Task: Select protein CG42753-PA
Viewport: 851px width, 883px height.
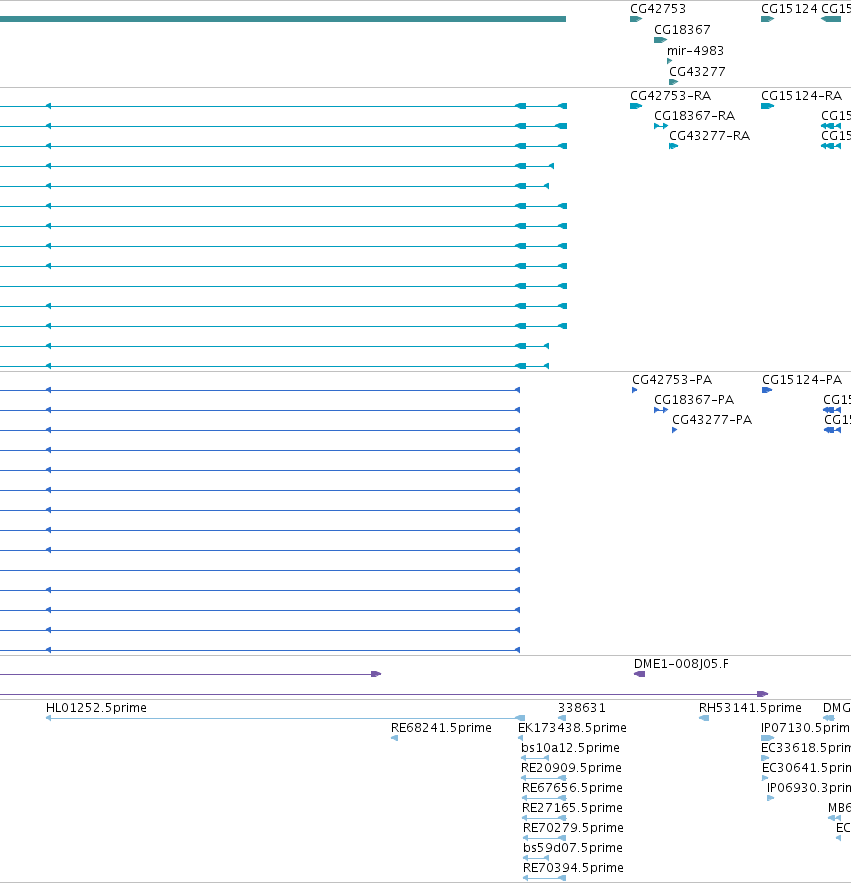Action: point(672,380)
